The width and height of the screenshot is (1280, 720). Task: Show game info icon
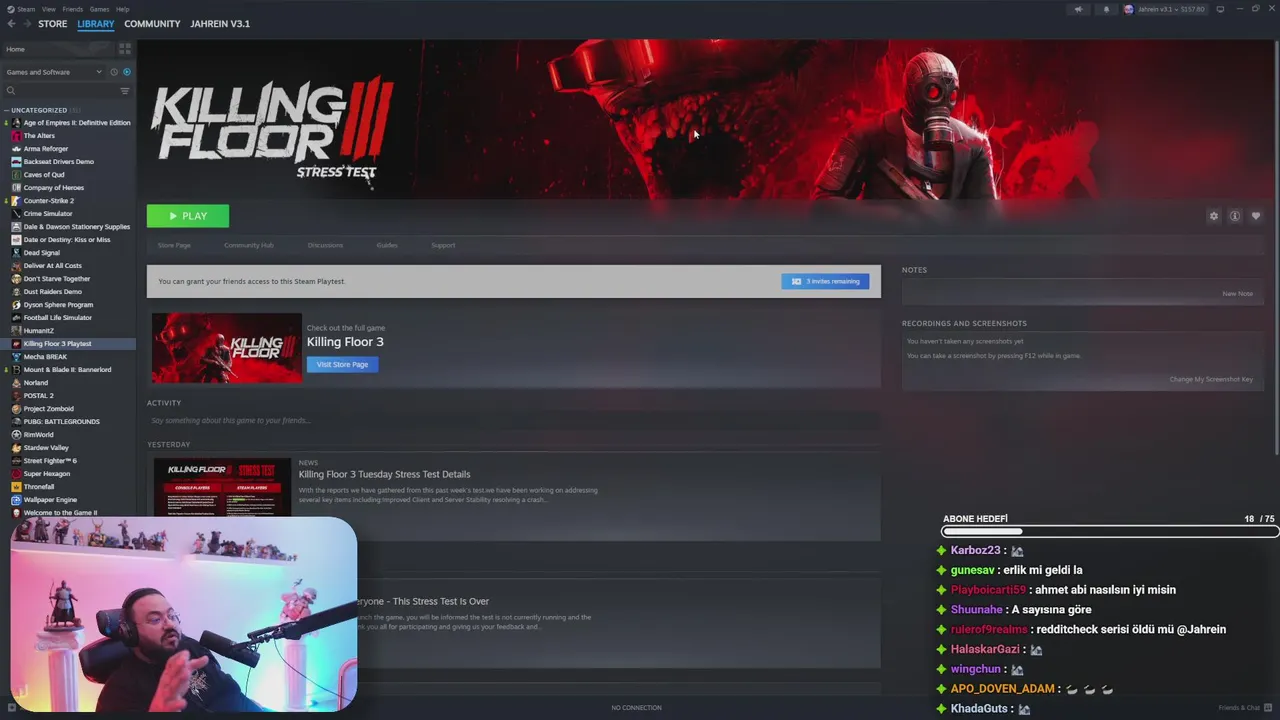tap(1235, 216)
